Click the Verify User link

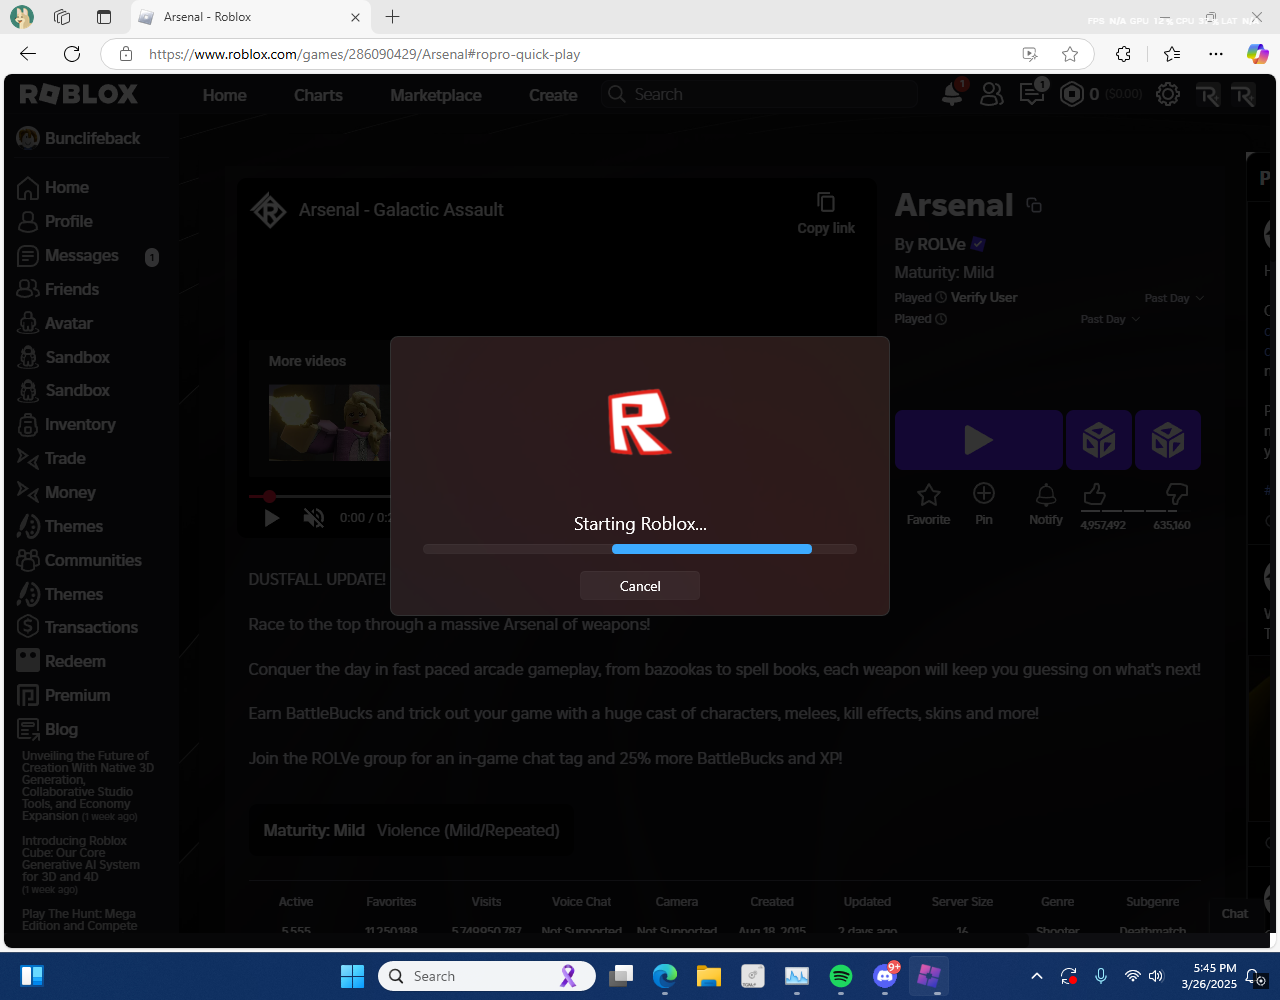pyautogui.click(x=984, y=297)
